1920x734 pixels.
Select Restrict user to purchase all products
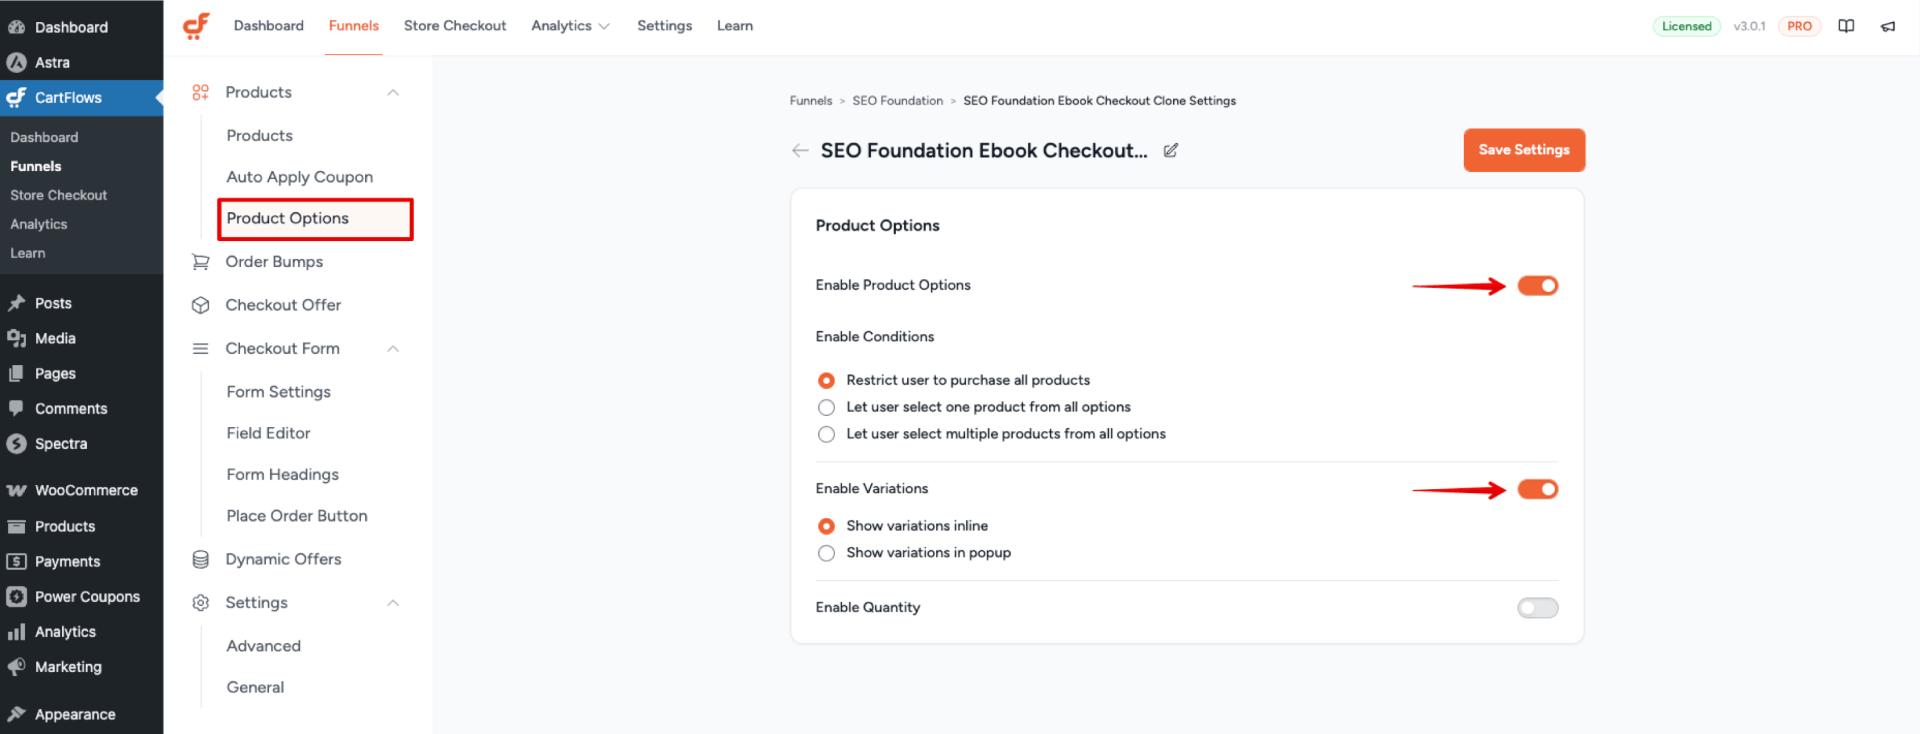click(x=826, y=381)
